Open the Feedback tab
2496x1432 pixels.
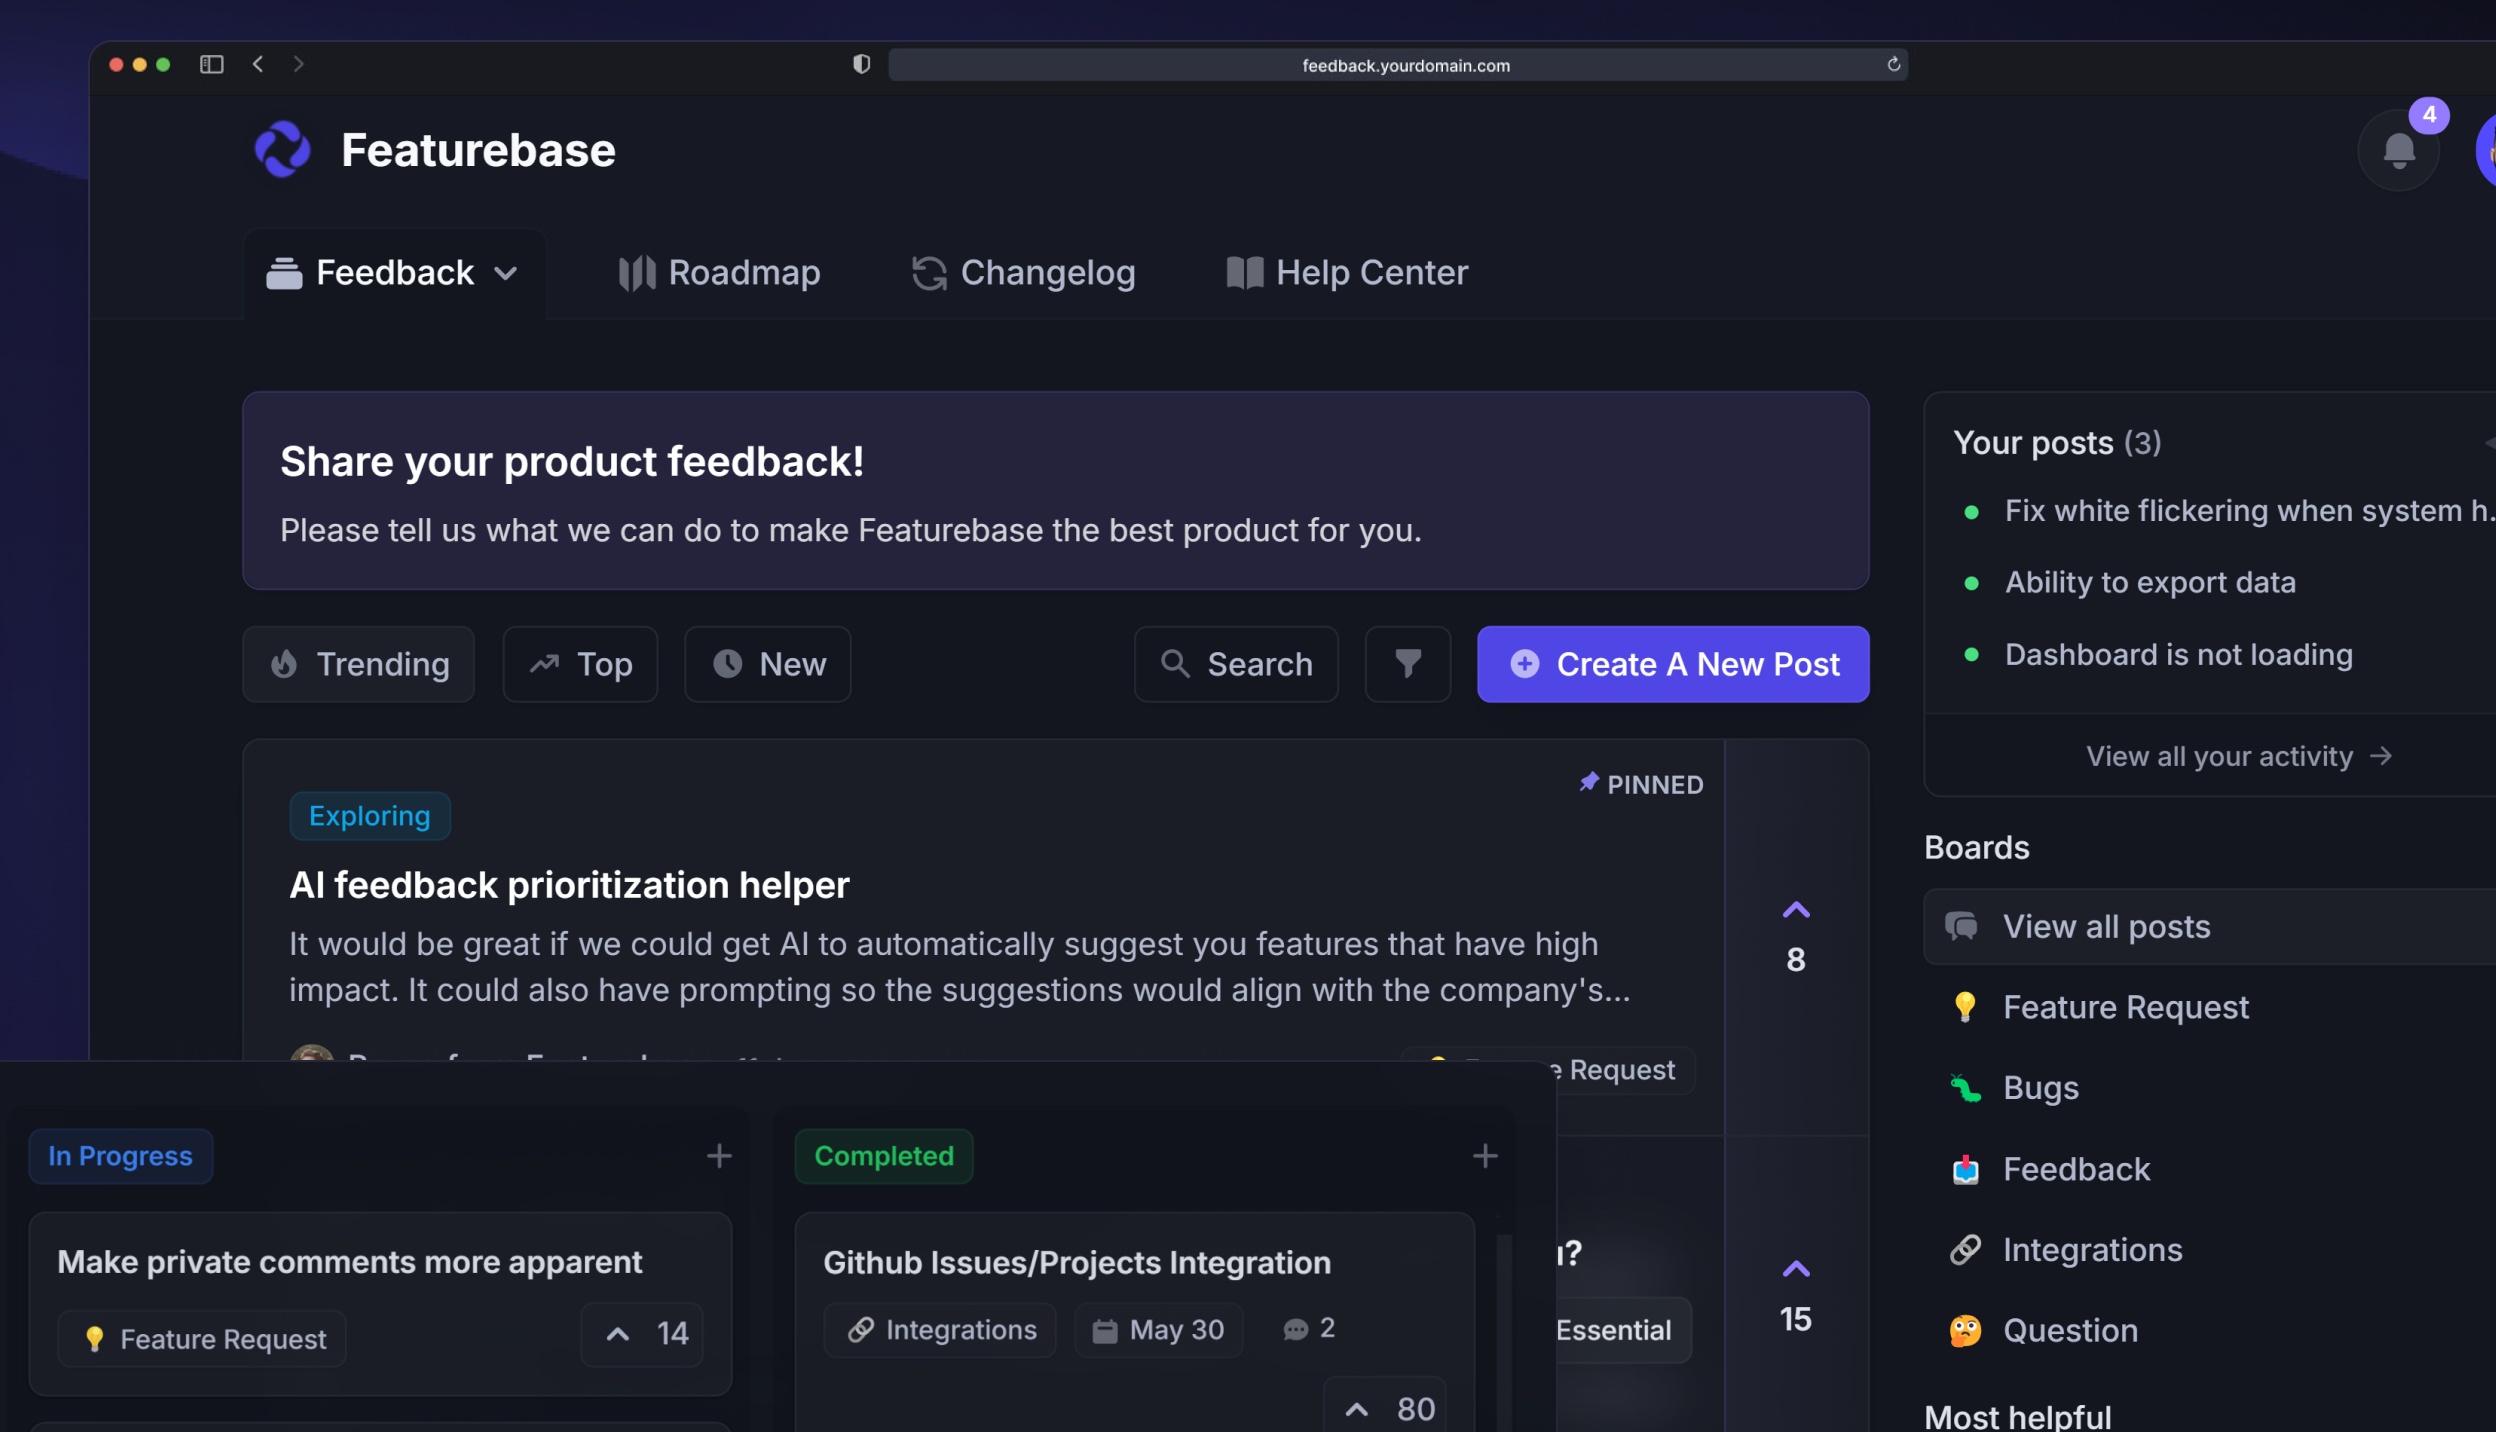(x=395, y=273)
